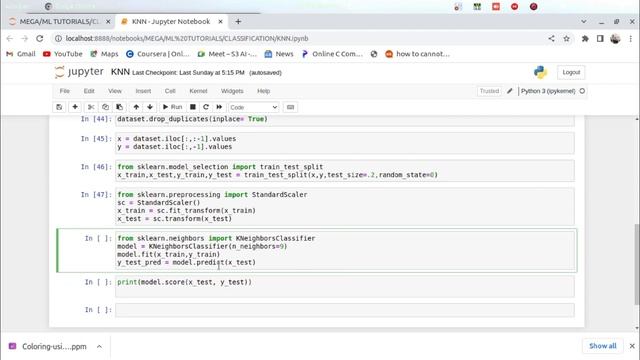
Task: Open the View menu
Action: (x=115, y=91)
